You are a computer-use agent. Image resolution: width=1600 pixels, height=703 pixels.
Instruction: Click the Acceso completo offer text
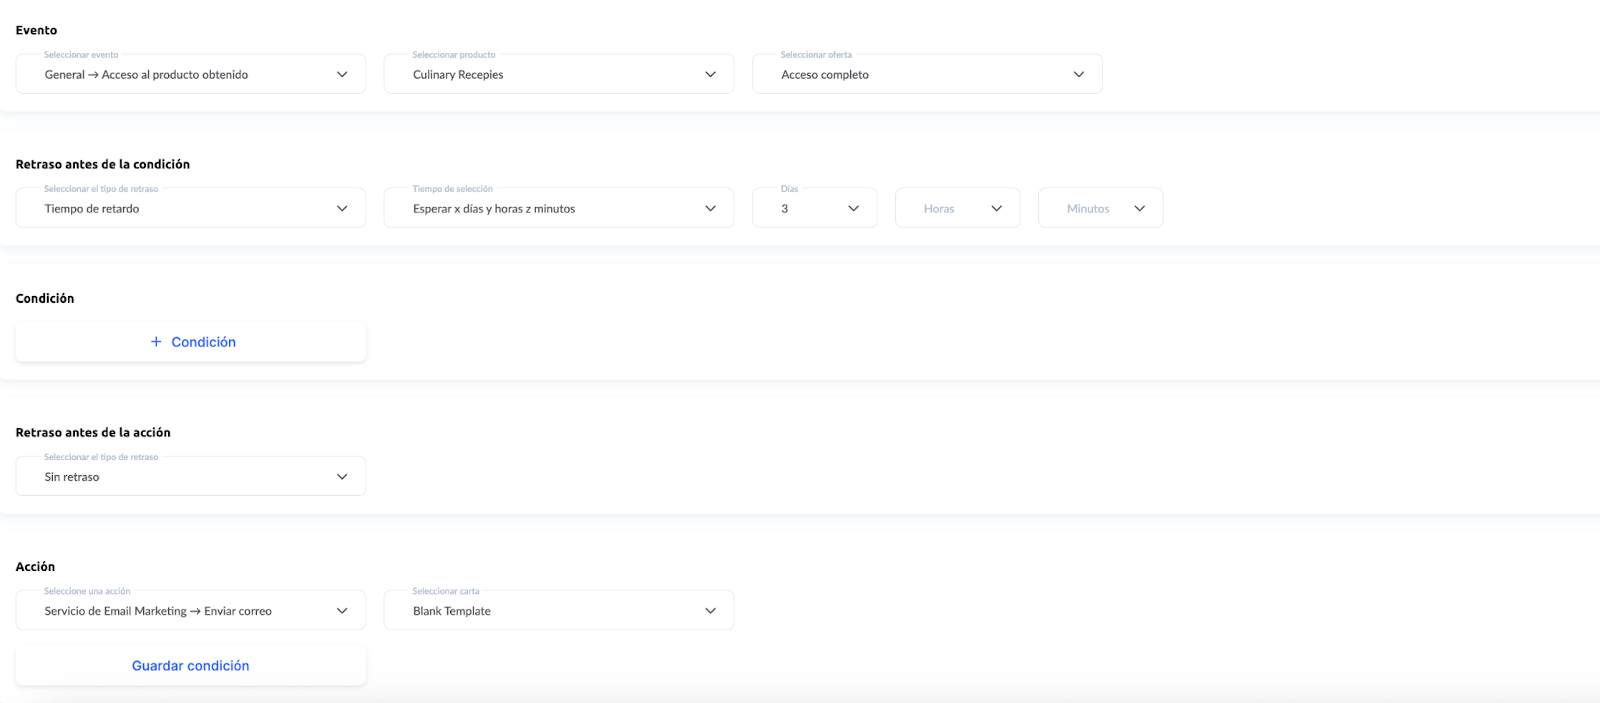point(825,75)
